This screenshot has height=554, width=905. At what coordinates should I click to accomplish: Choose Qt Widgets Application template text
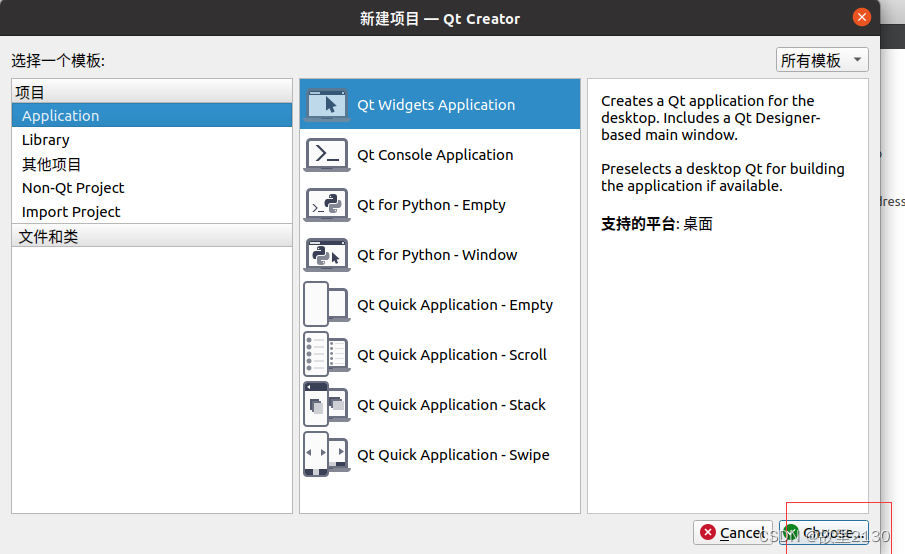436,105
